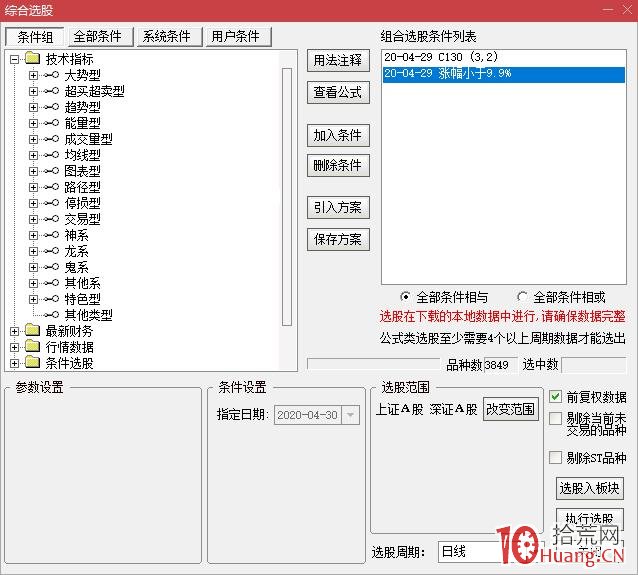Click the indicator icon beside 龙系
Screen dimensions: 638x575
(52, 251)
